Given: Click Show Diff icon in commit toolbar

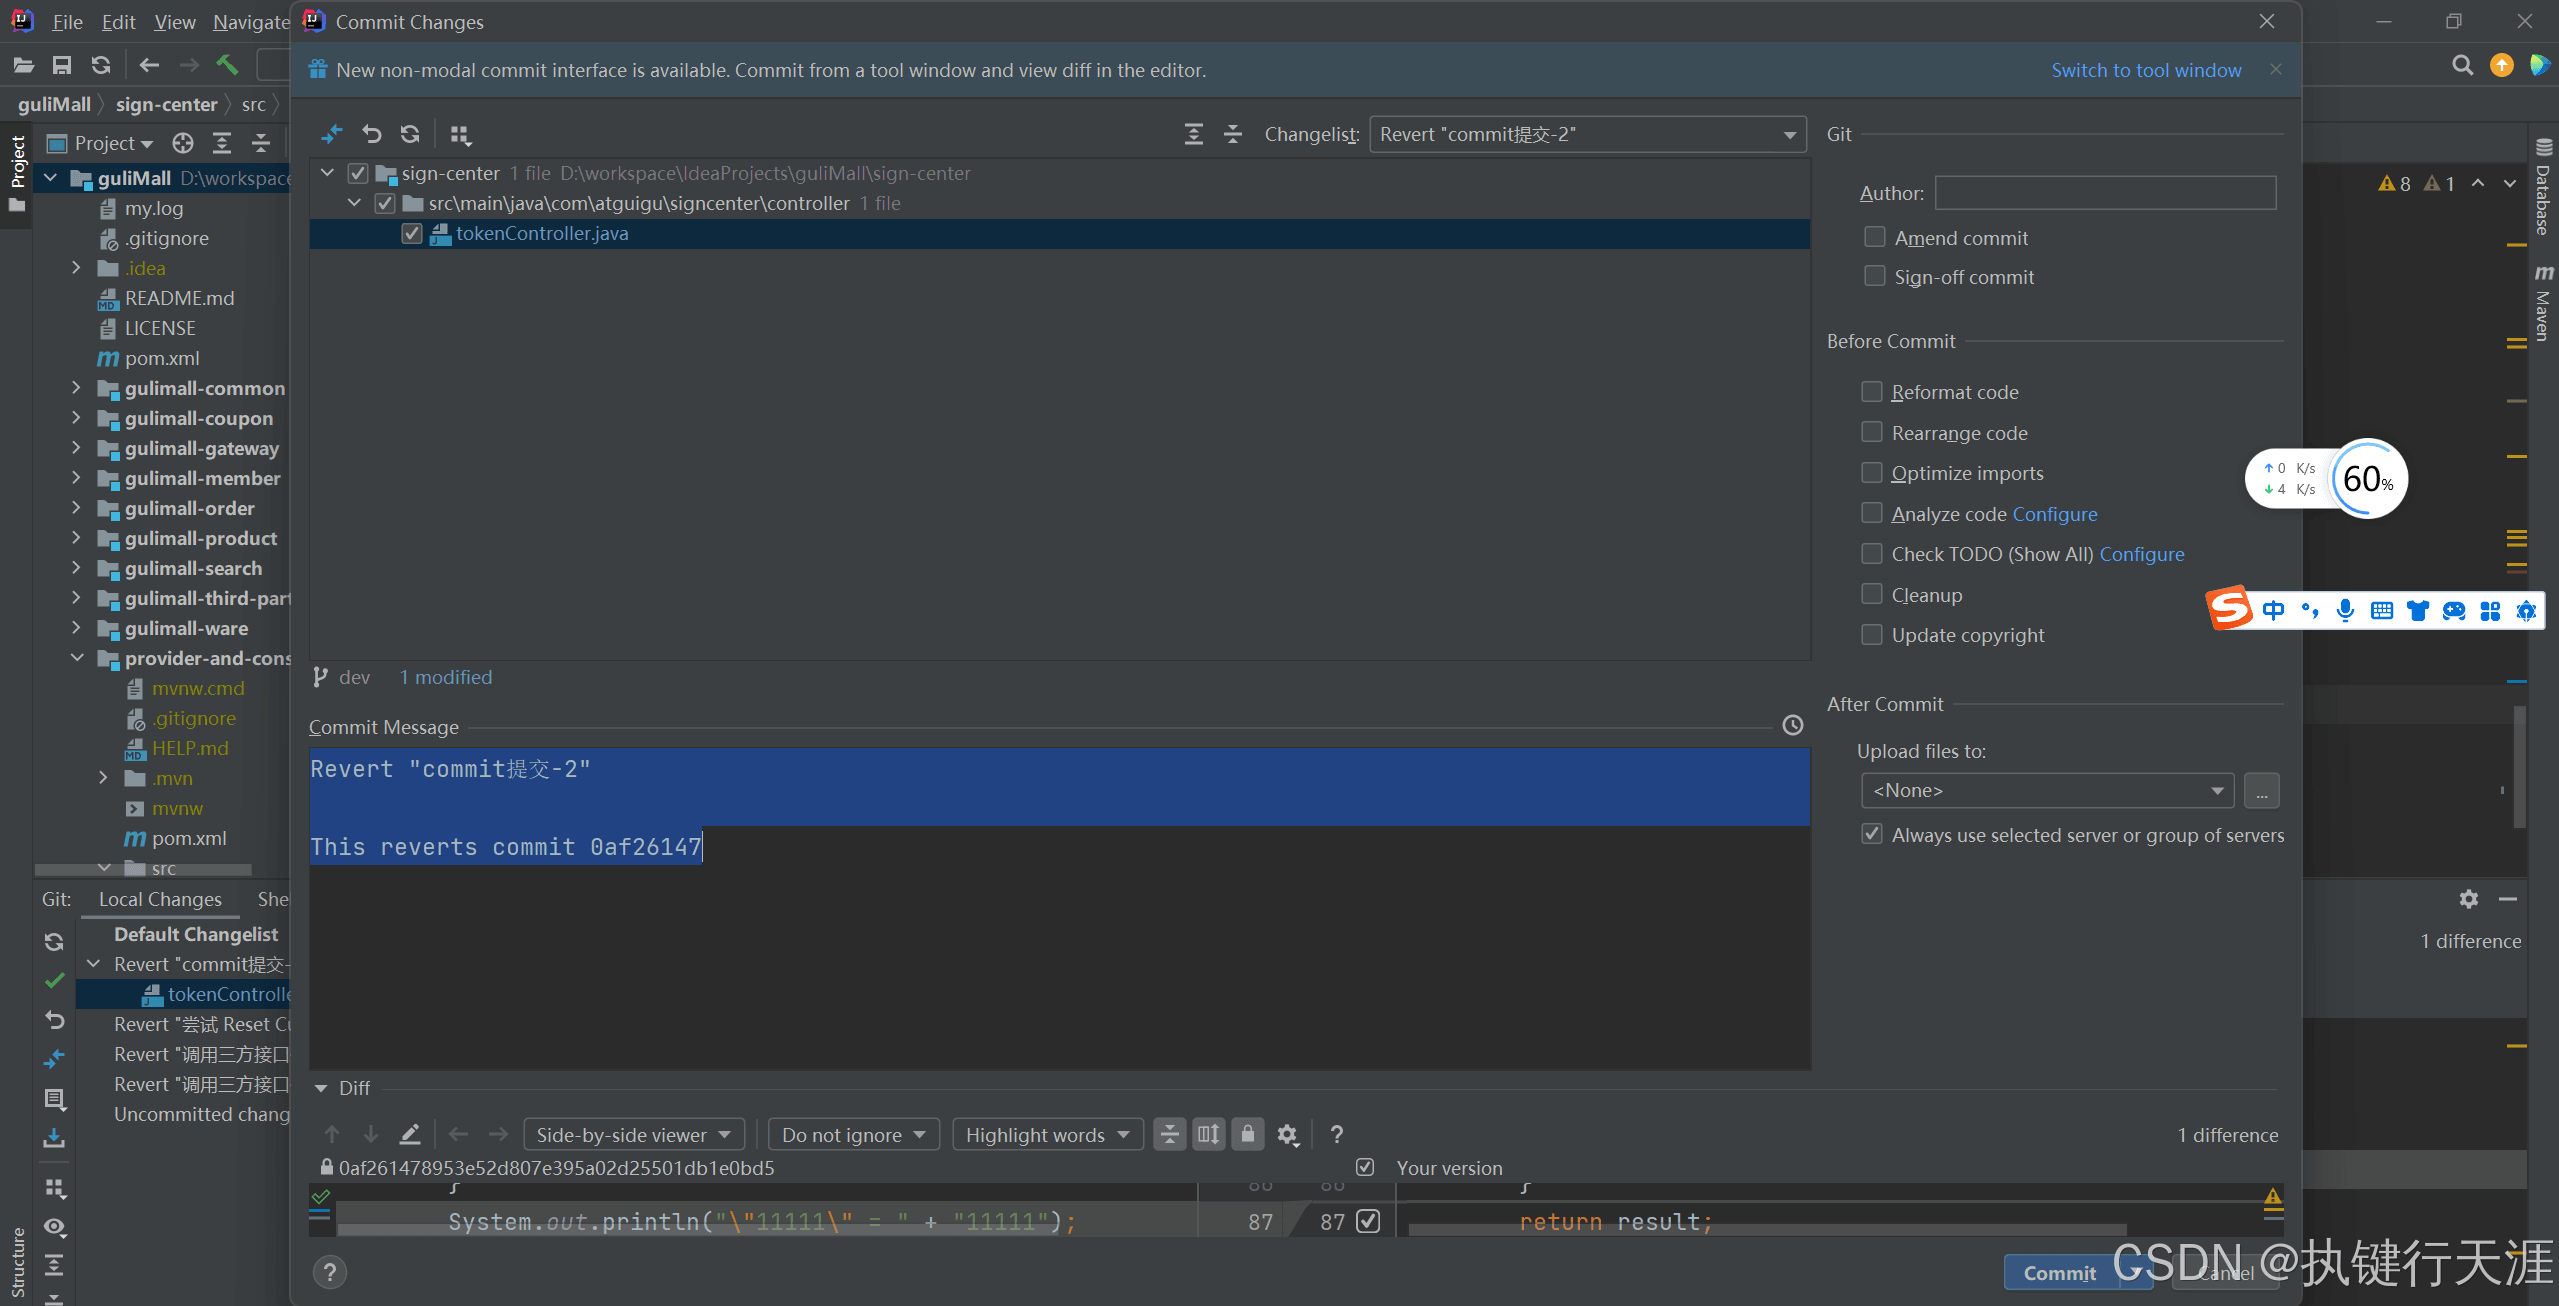Looking at the screenshot, I should (332, 134).
